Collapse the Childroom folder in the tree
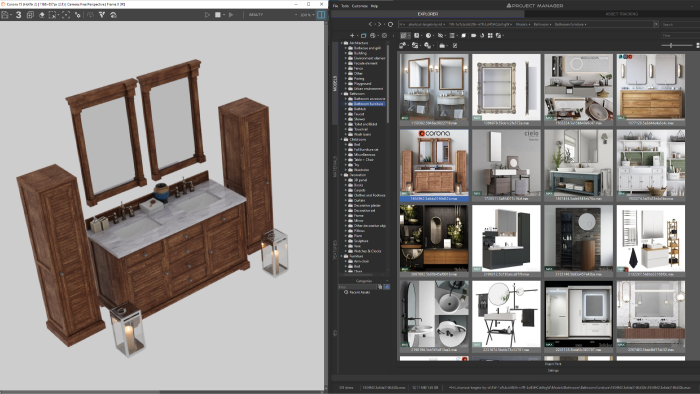Image resolution: width=700 pixels, height=394 pixels. tap(342, 140)
